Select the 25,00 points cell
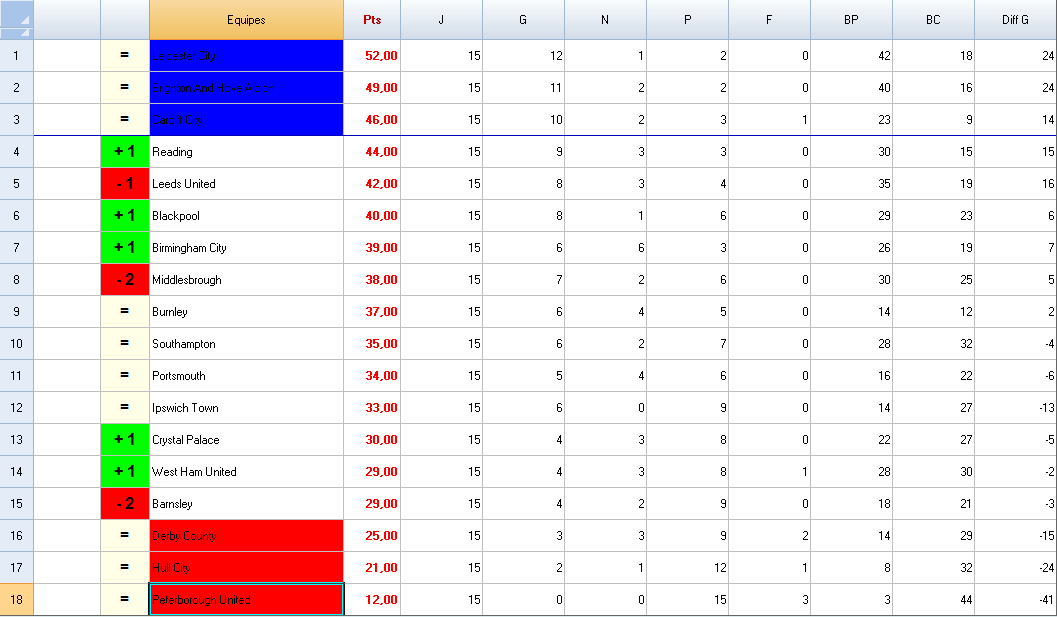 pyautogui.click(x=372, y=536)
